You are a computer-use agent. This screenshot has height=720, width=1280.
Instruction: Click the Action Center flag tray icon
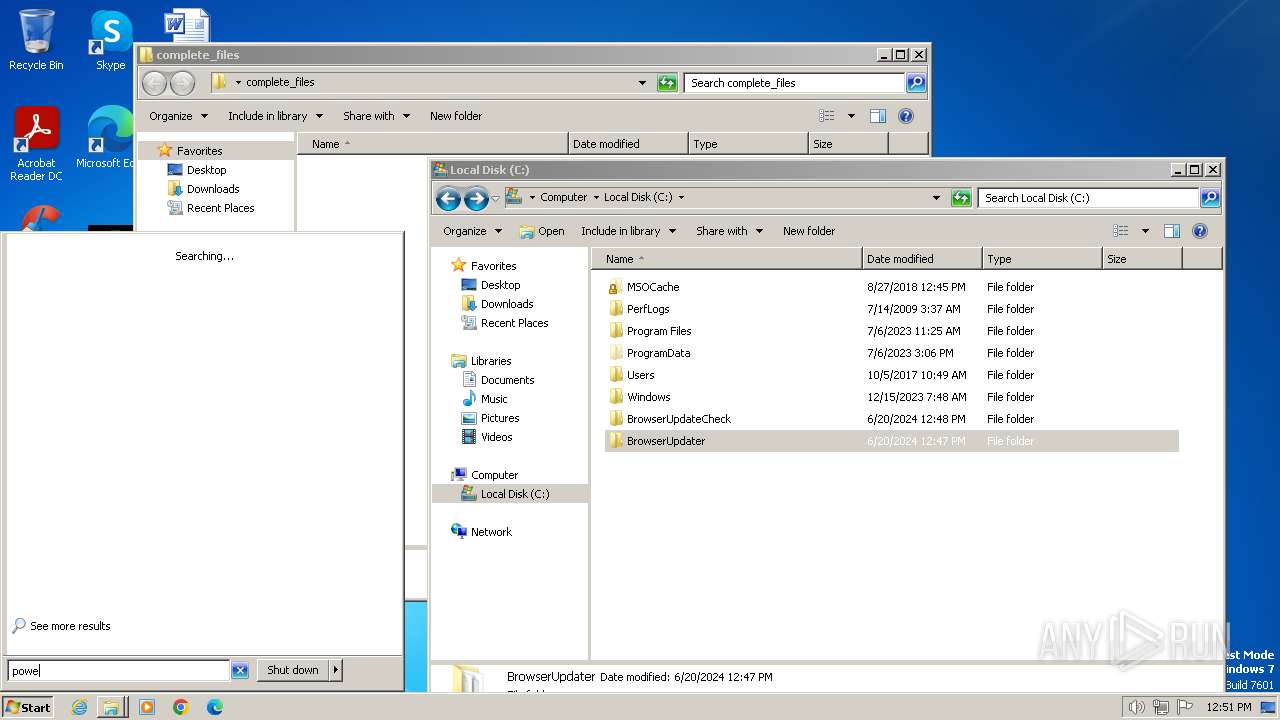click(1185, 707)
